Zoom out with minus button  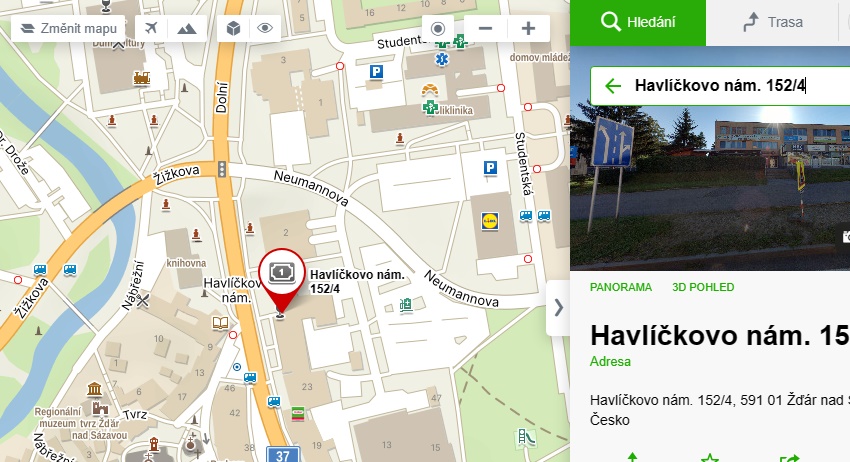[x=486, y=29]
